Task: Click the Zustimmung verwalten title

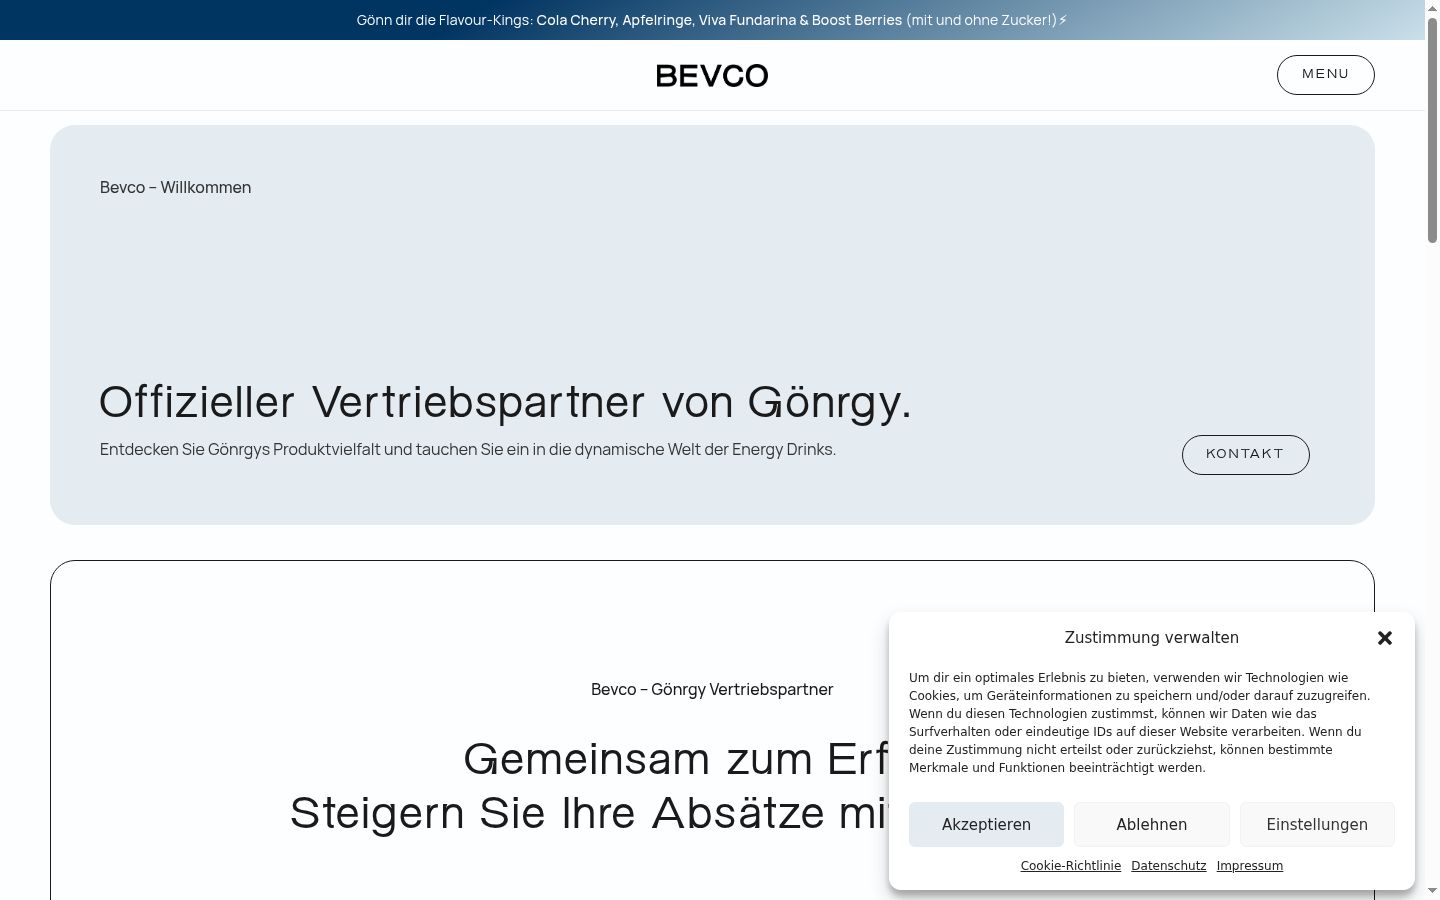Action: (x=1152, y=638)
